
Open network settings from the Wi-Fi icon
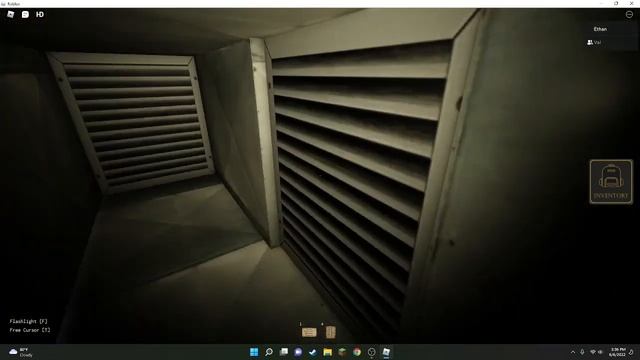coord(593,352)
